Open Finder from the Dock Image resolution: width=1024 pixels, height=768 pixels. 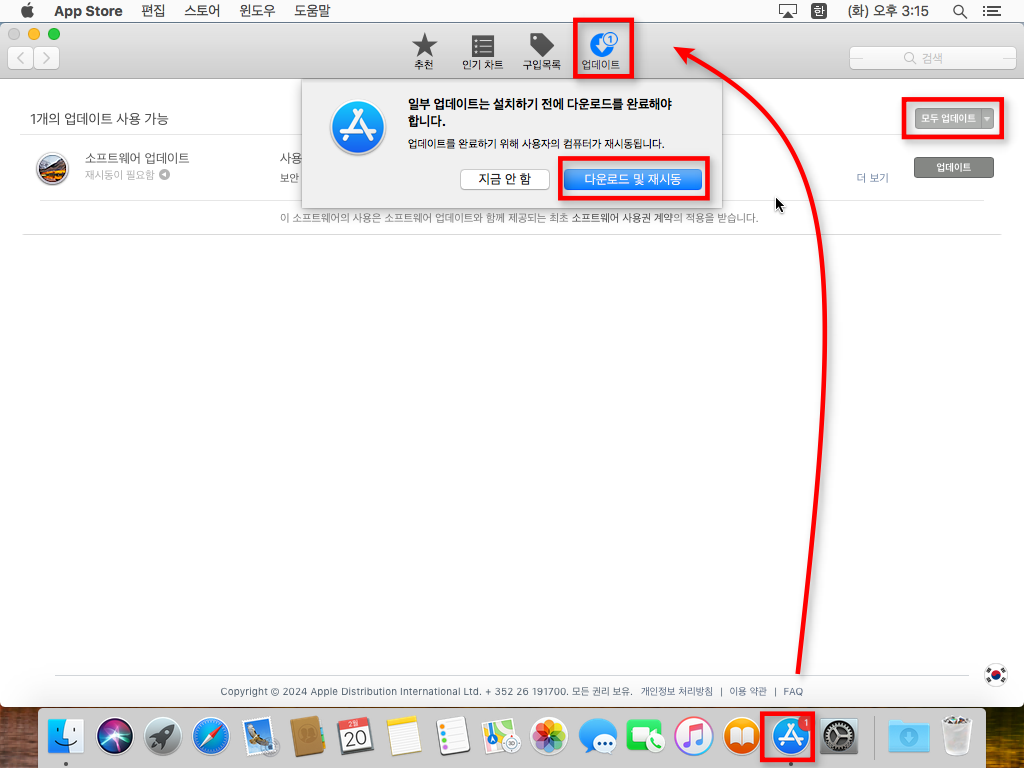66,736
